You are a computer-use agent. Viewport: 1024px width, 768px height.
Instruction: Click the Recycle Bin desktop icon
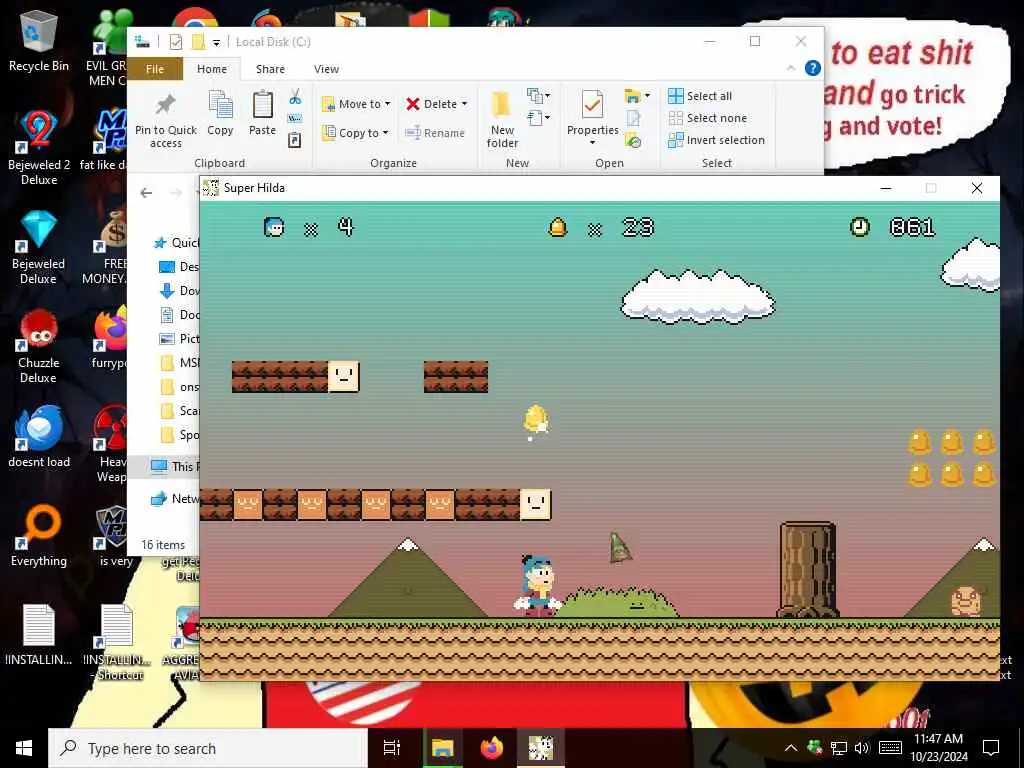pyautogui.click(x=39, y=40)
